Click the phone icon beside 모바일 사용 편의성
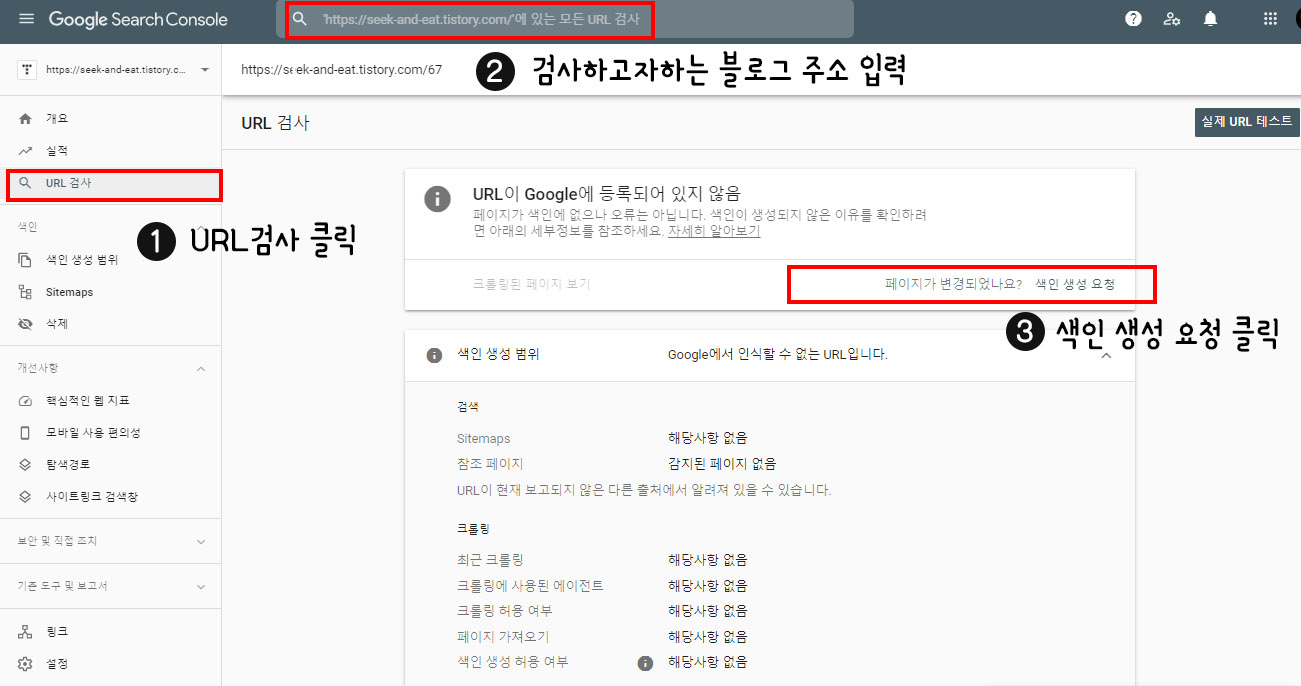Viewport: 1301px width, 686px height. point(26,433)
